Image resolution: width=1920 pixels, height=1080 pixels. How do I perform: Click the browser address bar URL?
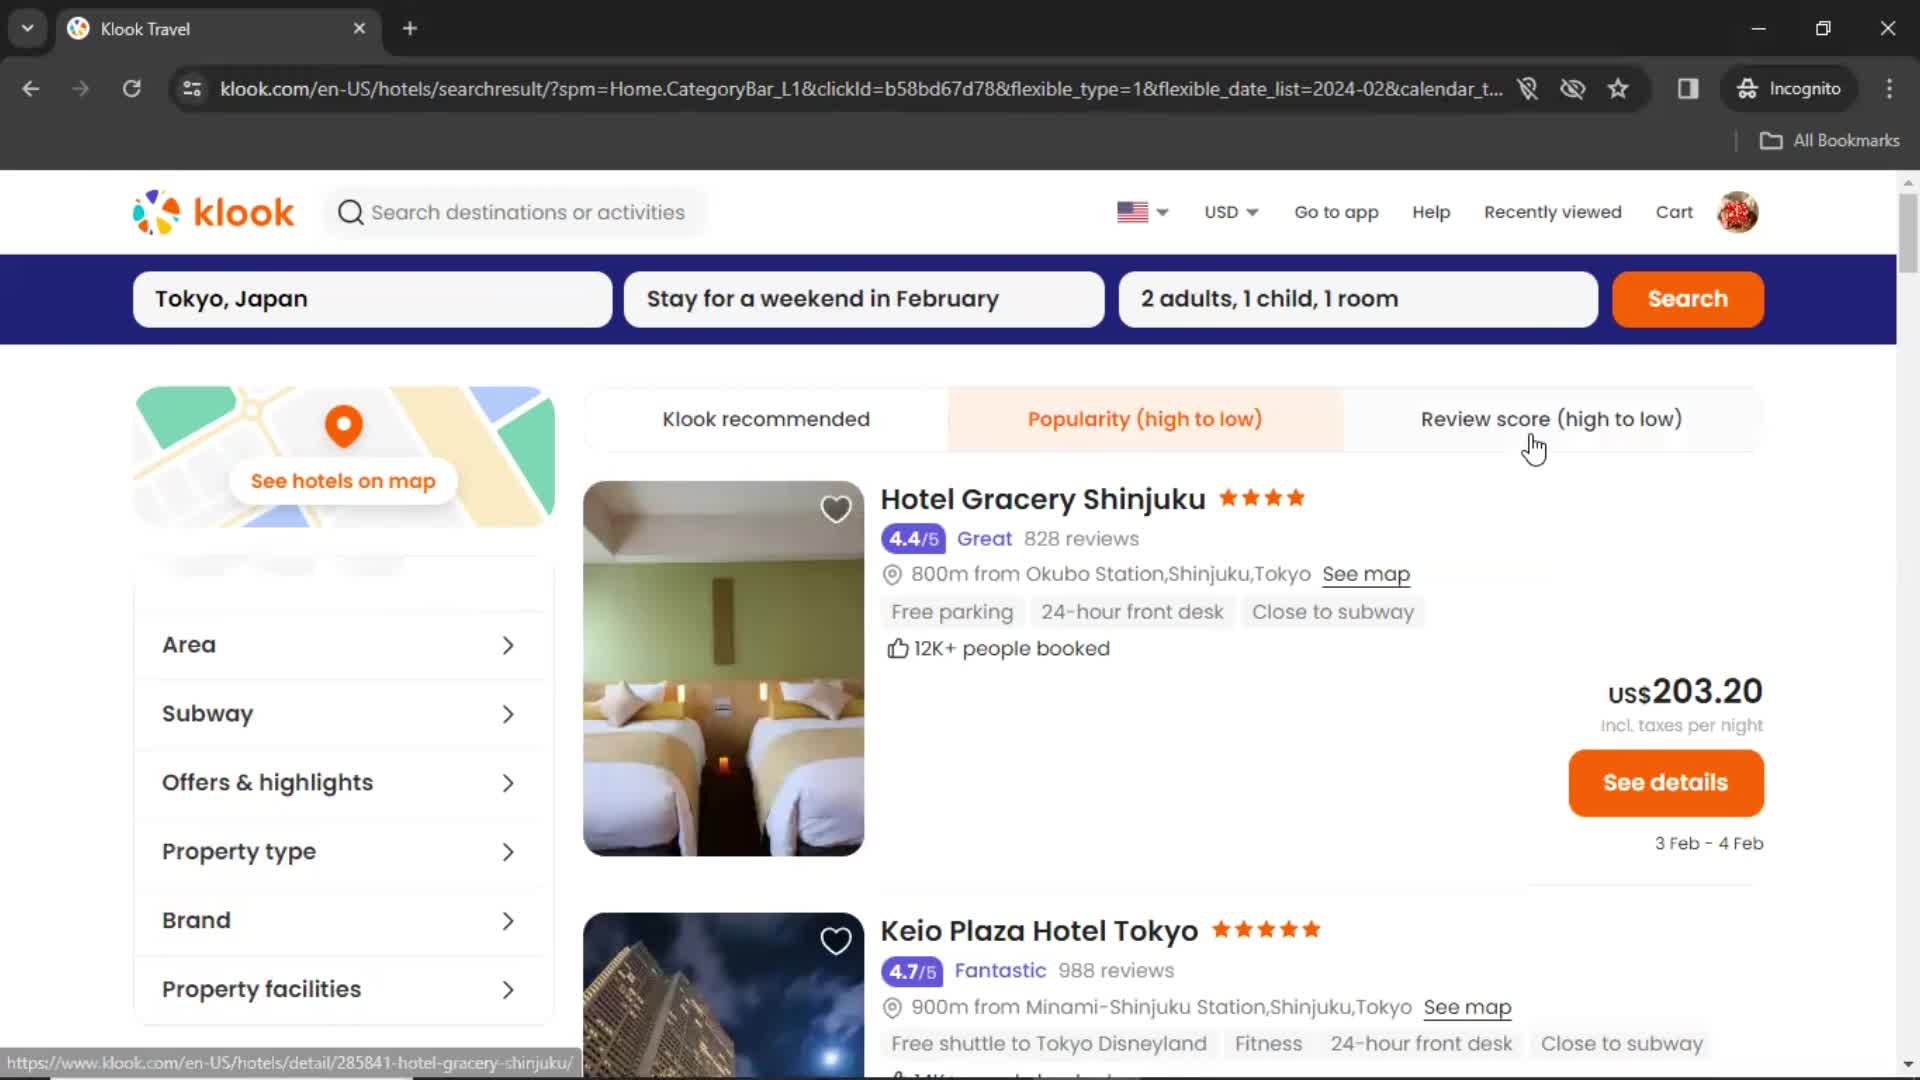coord(860,89)
